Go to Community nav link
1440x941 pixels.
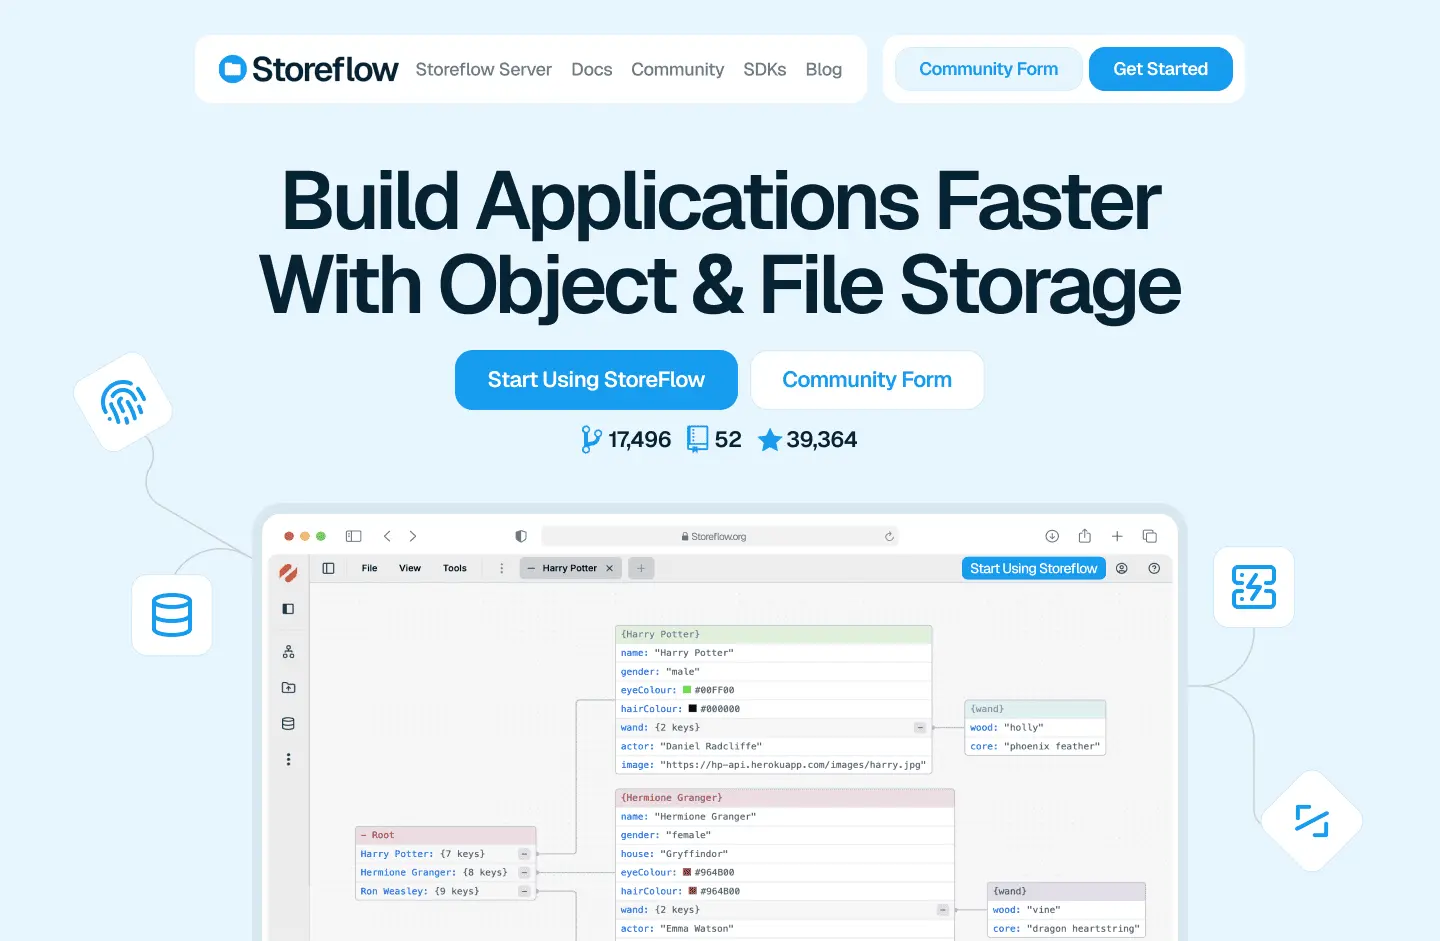point(677,69)
